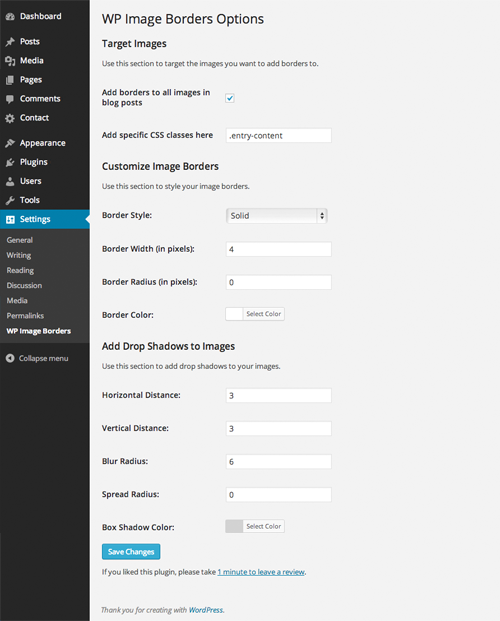Click the Border Radius input field
Viewport: 500px width, 621px height.
click(279, 282)
